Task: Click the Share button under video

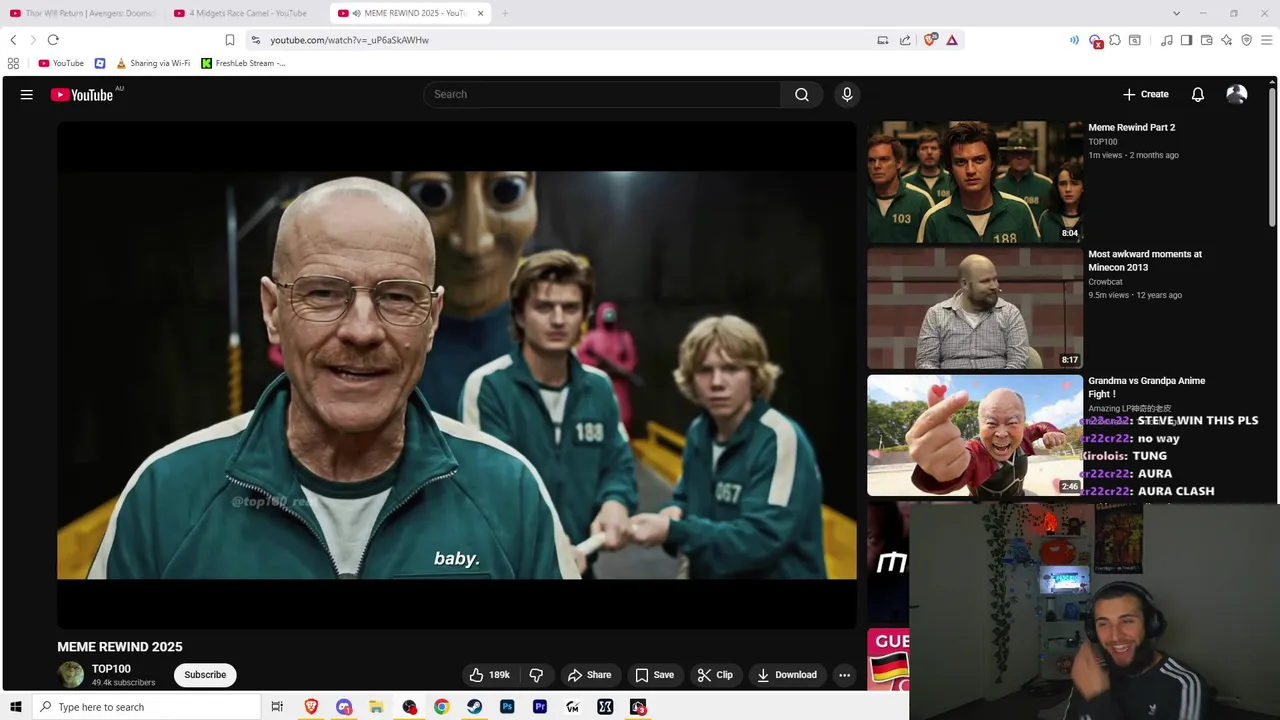Action: coord(590,675)
